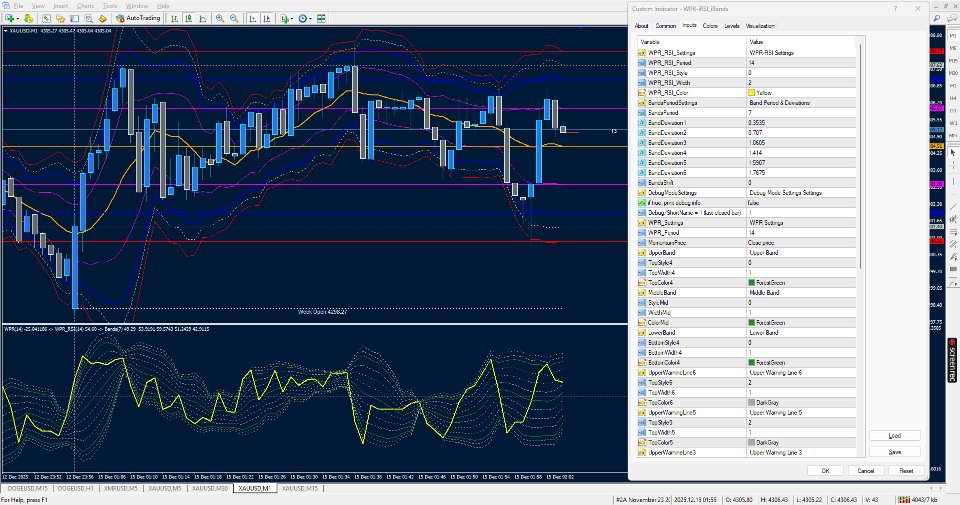Click the ForestGreen swatch for TopColor4
960x505 pixels.
click(x=751, y=283)
